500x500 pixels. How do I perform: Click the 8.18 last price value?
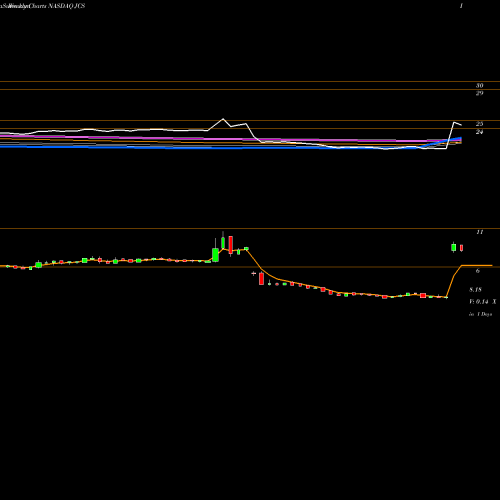pyautogui.click(x=475, y=290)
